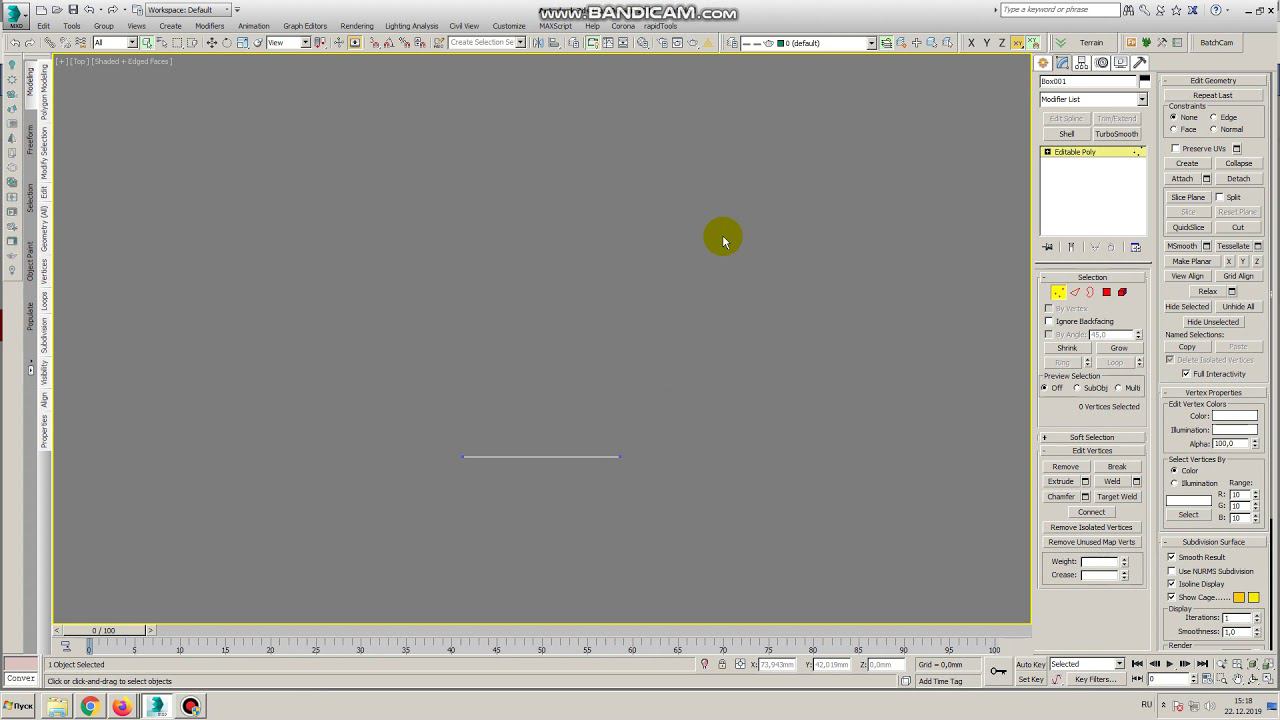Screen dimensions: 1280x720
Task: Open Configure Modifier Sets icon
Action: (x=1135, y=247)
